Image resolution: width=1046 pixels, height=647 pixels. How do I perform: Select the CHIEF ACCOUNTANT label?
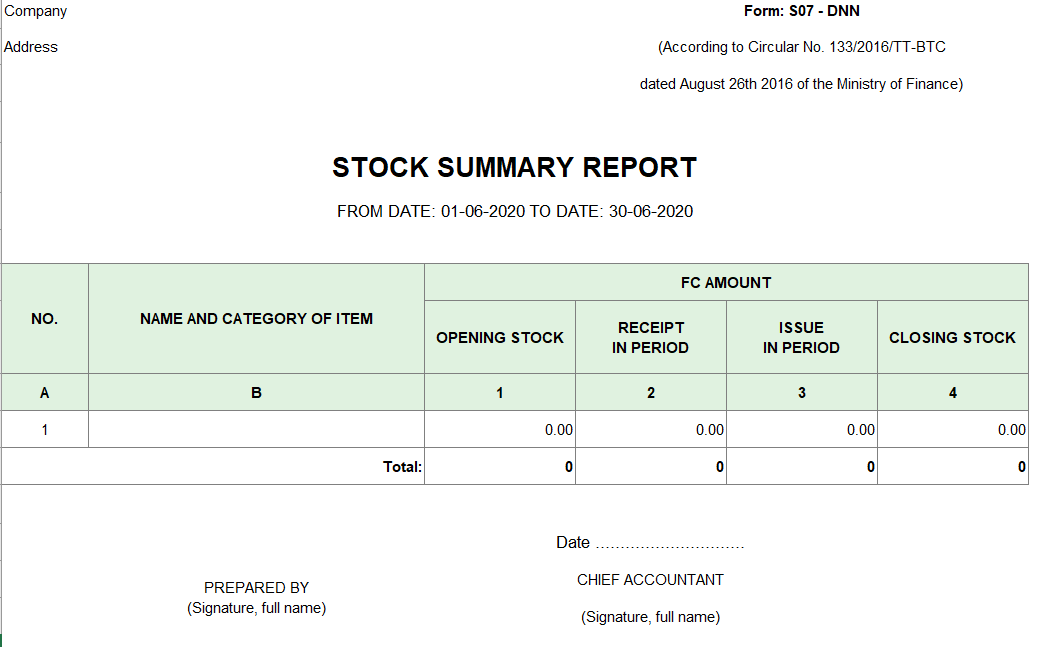click(650, 580)
